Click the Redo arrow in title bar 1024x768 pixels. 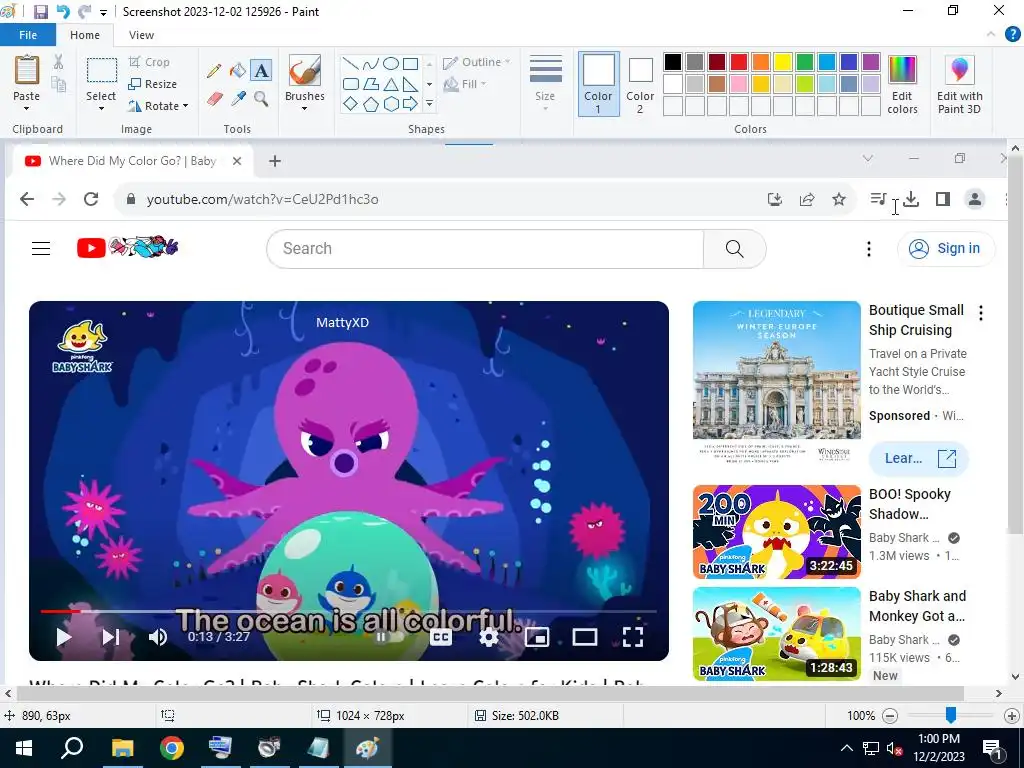point(84,12)
